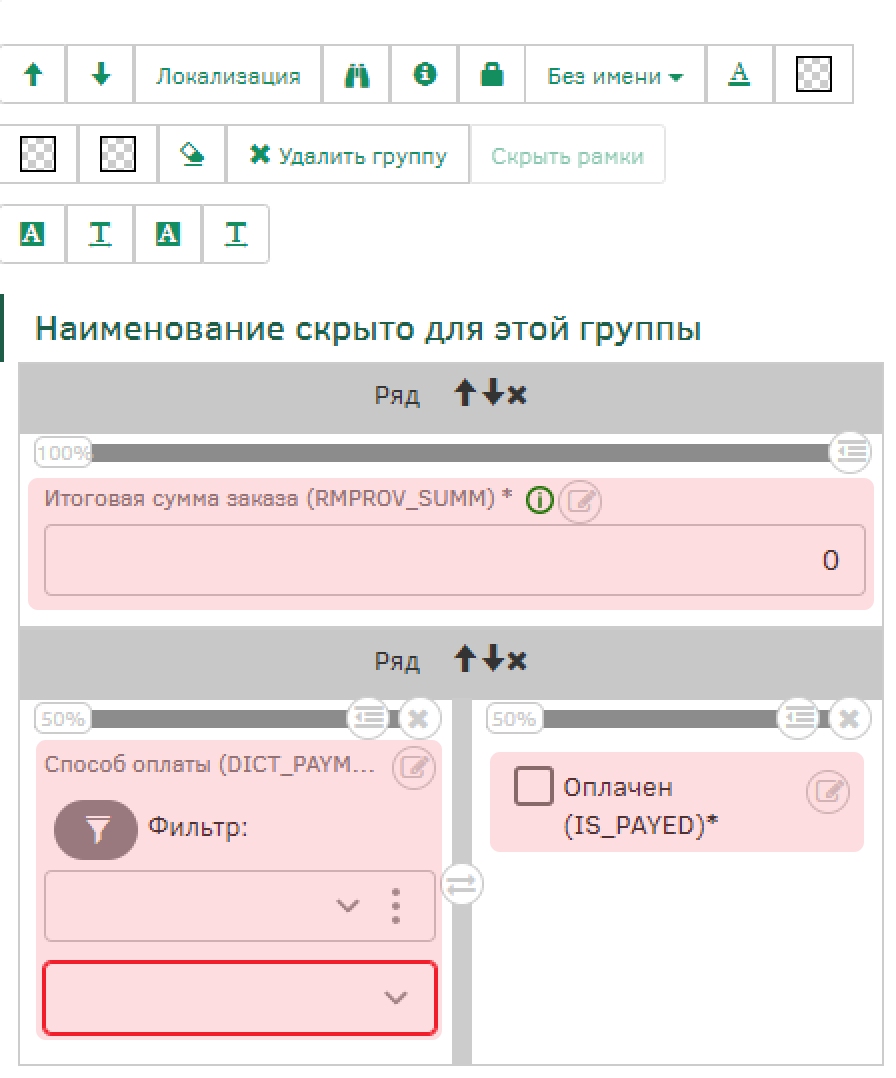The height and width of the screenshot is (1078, 896).
Task: Open three-dot menu in filter field
Action: point(396,906)
